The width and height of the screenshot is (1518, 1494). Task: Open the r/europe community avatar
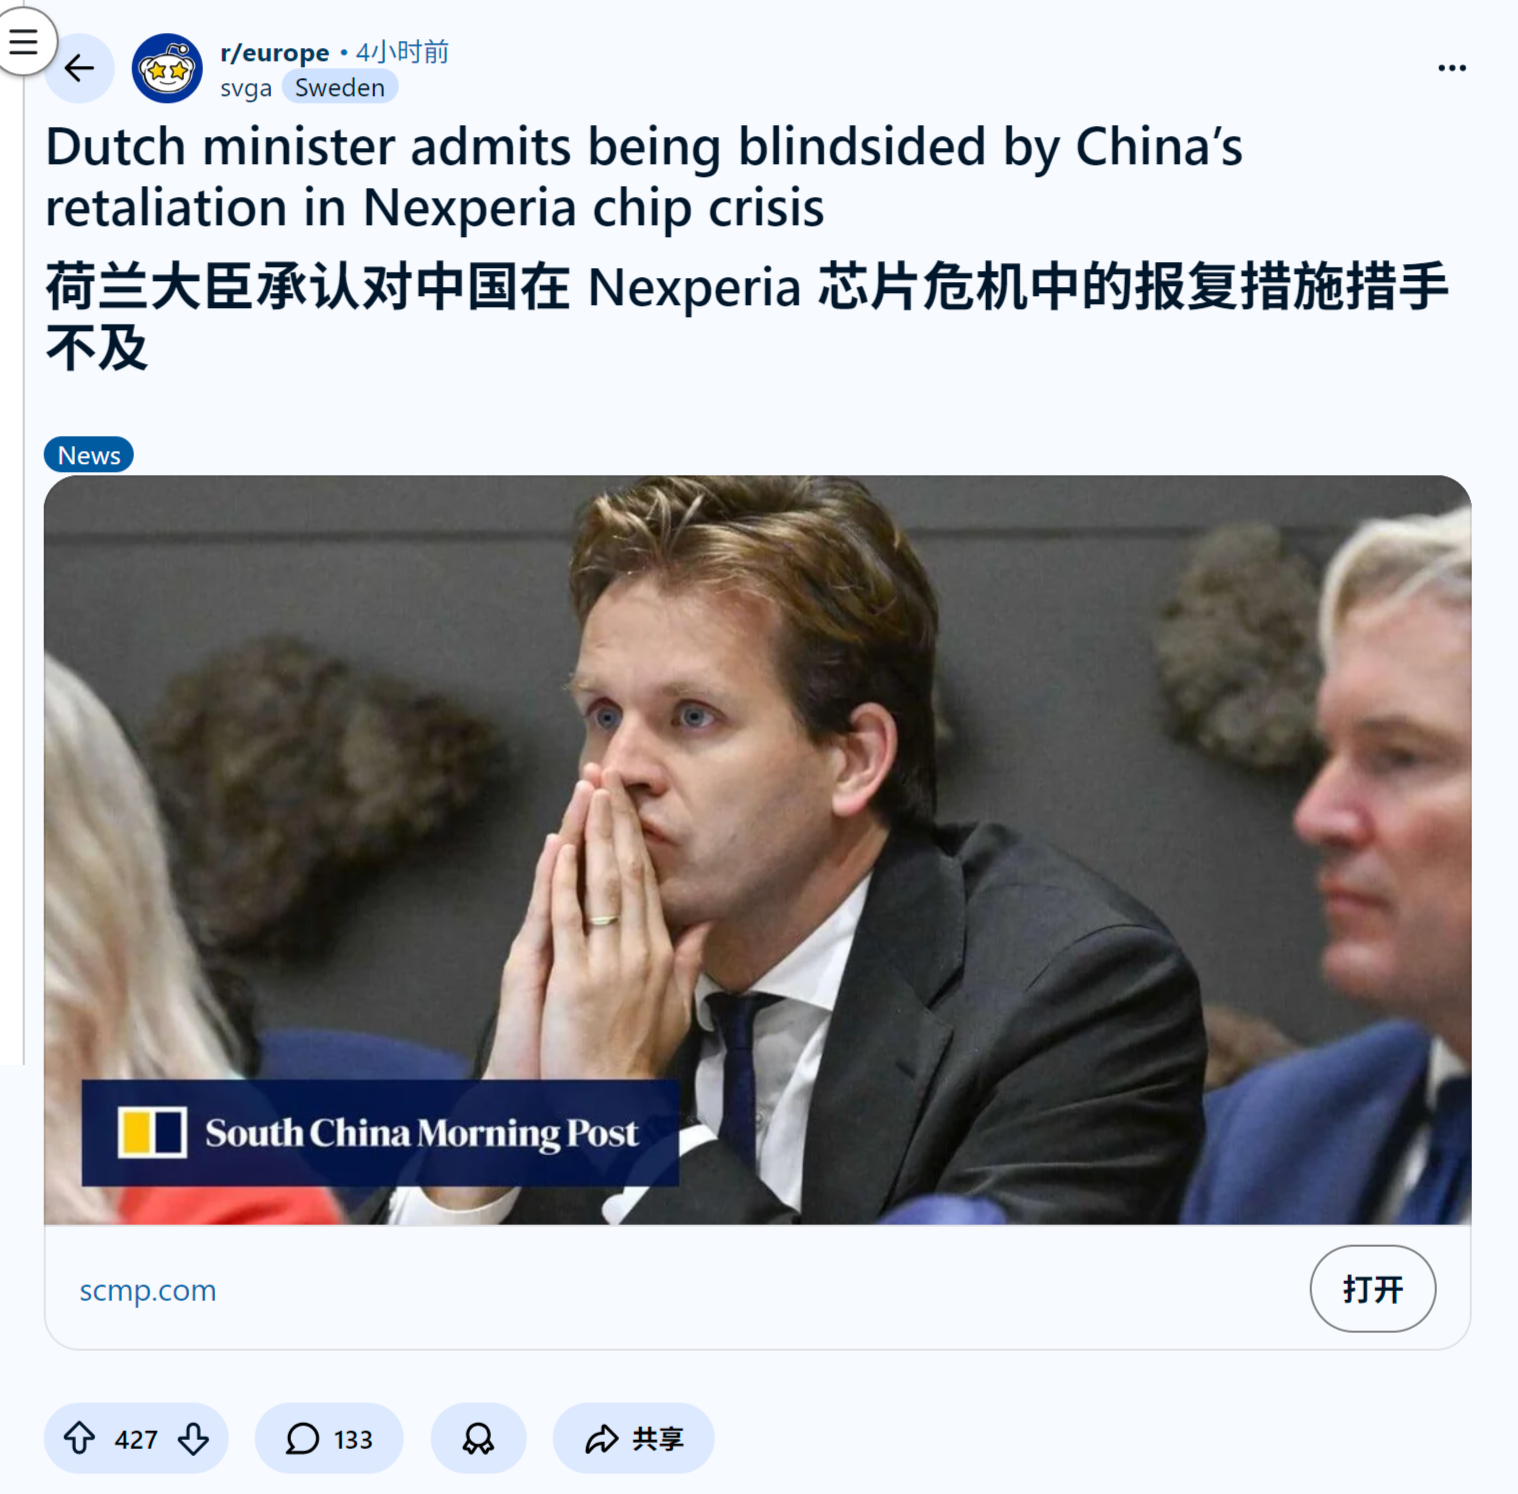point(167,68)
